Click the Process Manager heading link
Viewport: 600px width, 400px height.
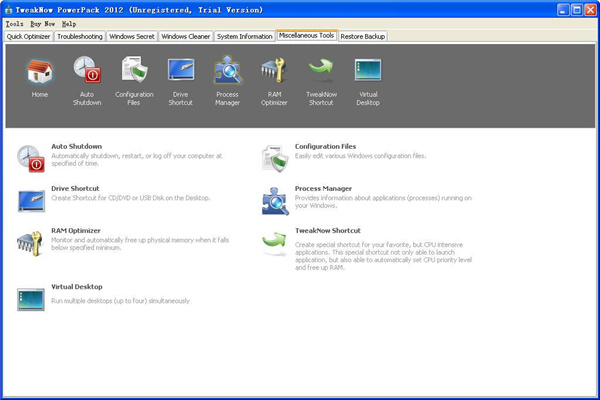323,188
